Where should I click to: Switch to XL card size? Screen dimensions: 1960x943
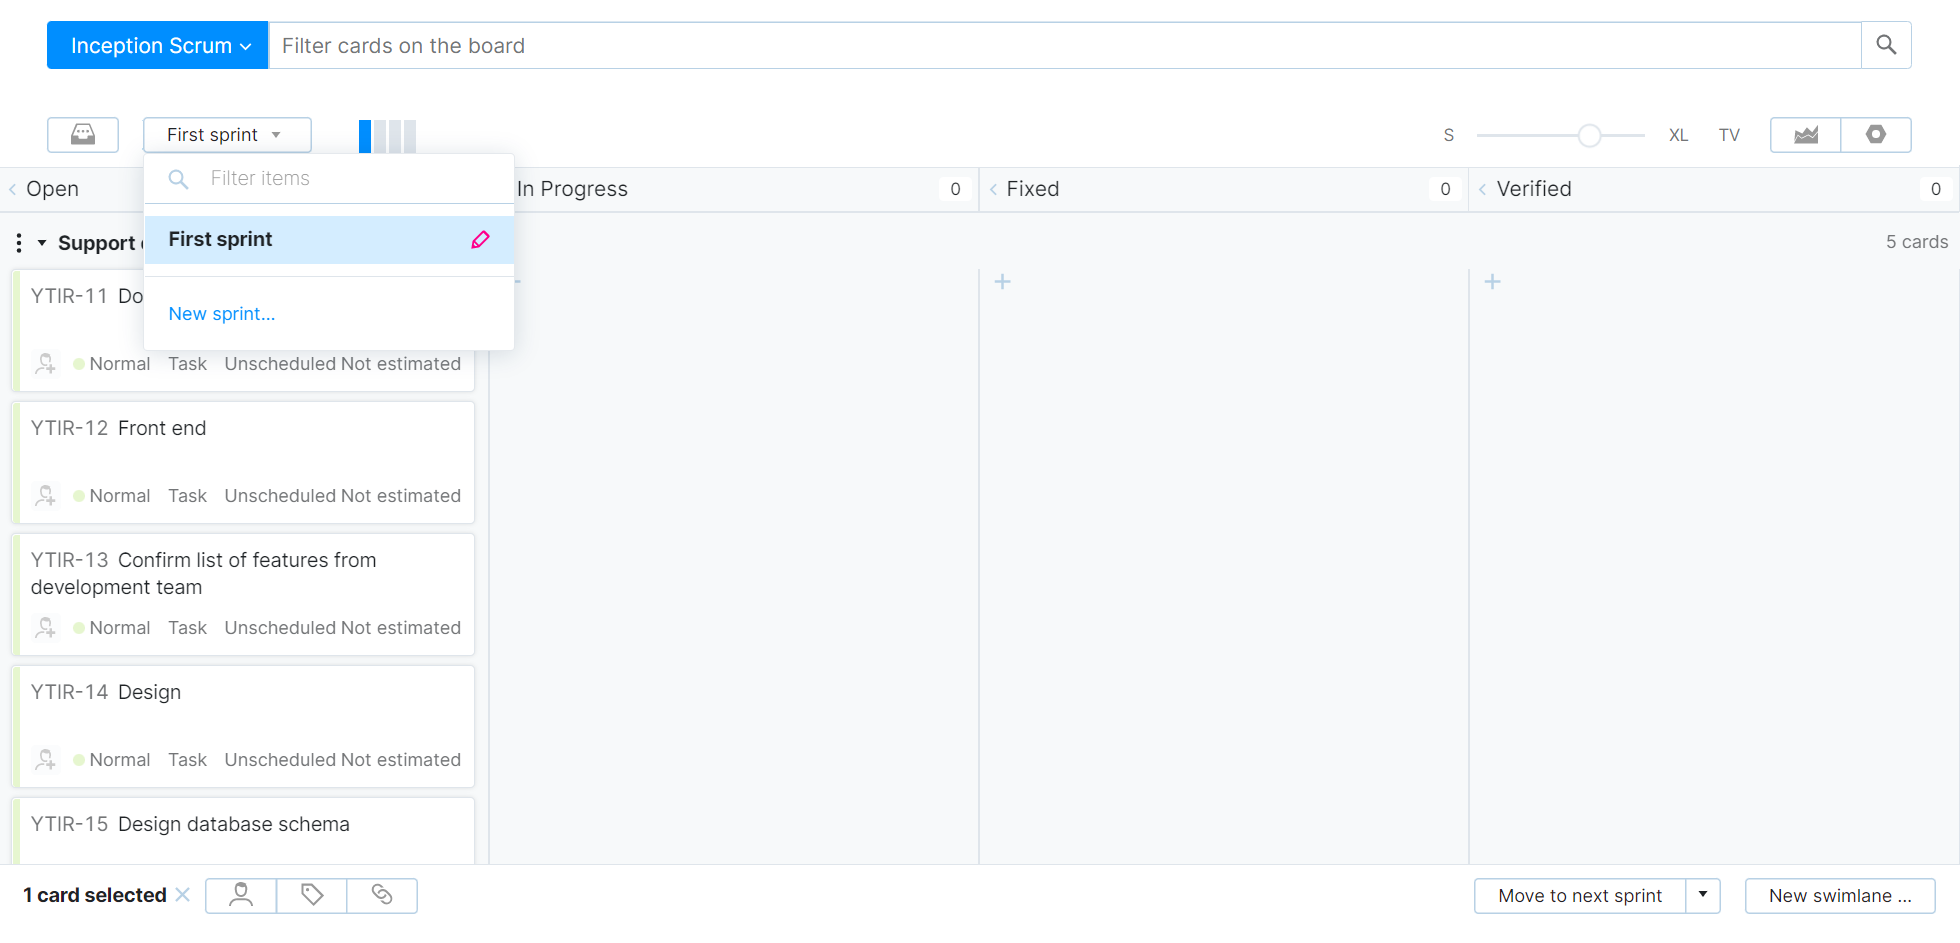click(x=1678, y=135)
